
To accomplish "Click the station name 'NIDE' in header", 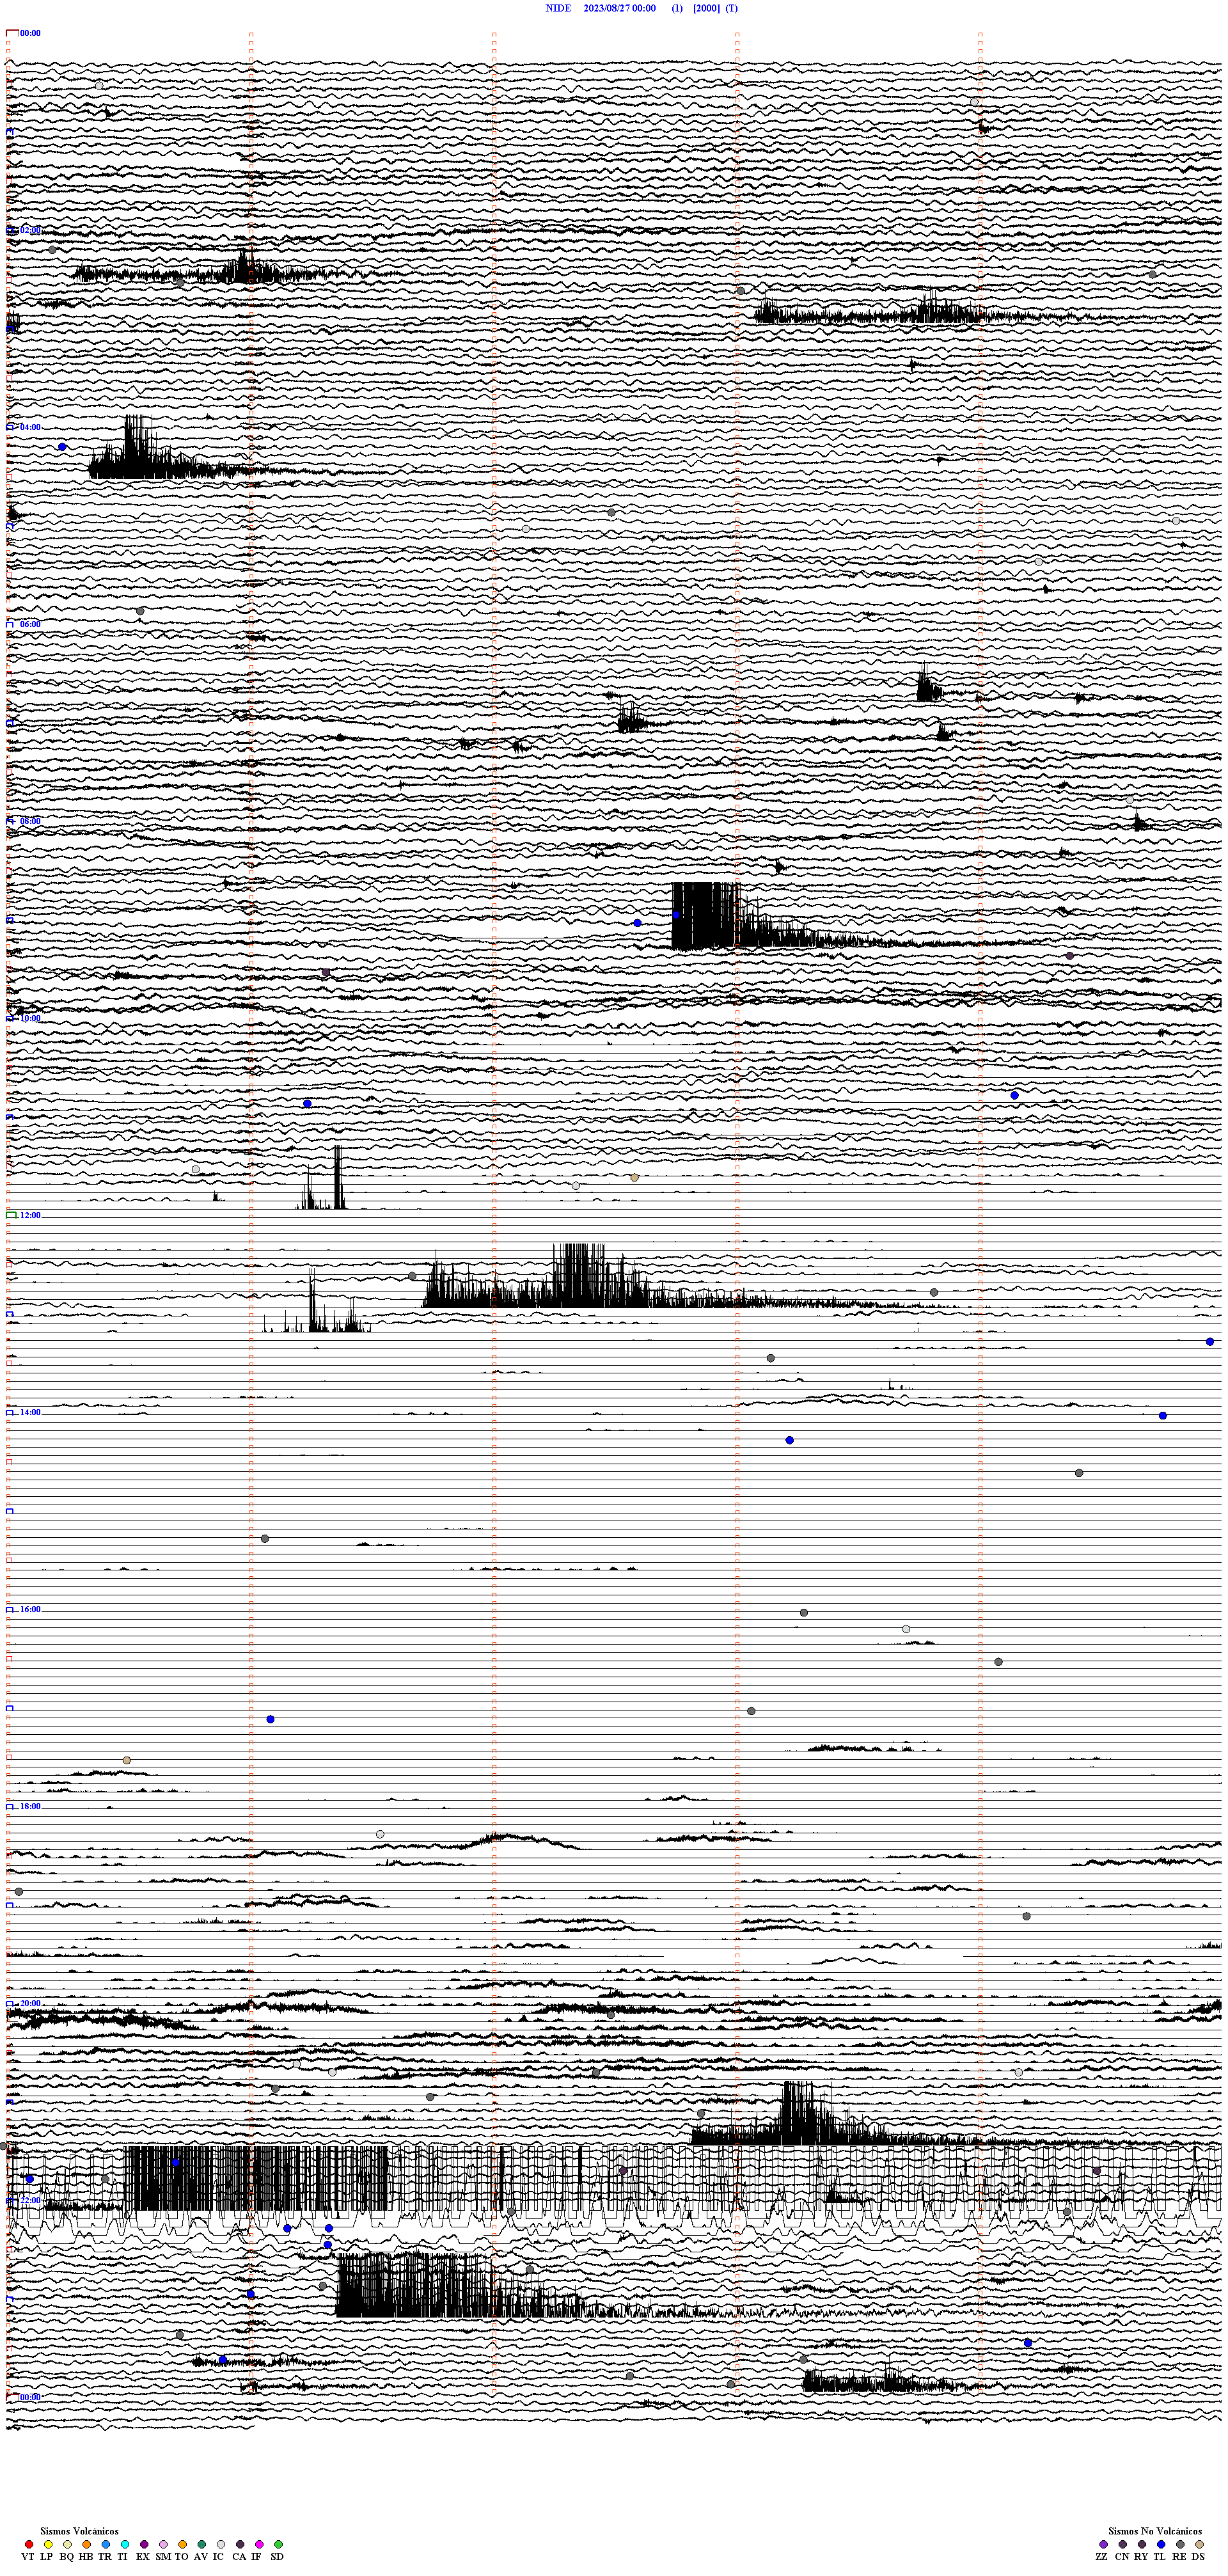I will [x=558, y=8].
